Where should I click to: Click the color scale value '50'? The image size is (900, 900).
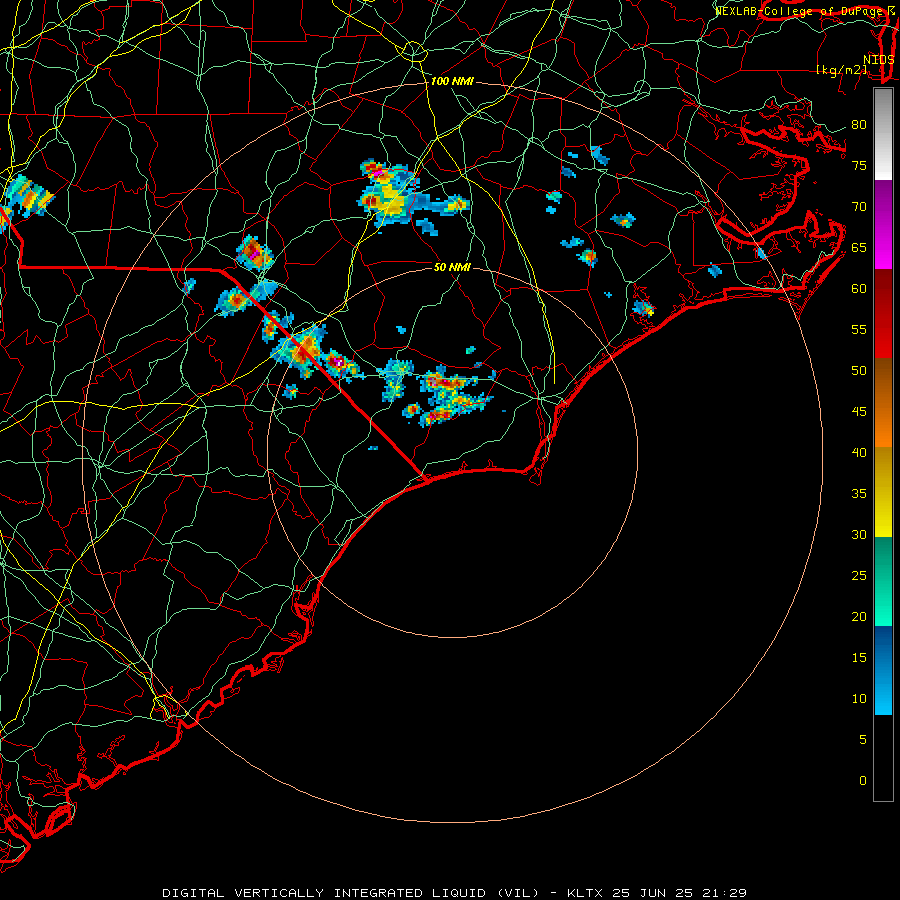tap(859, 371)
